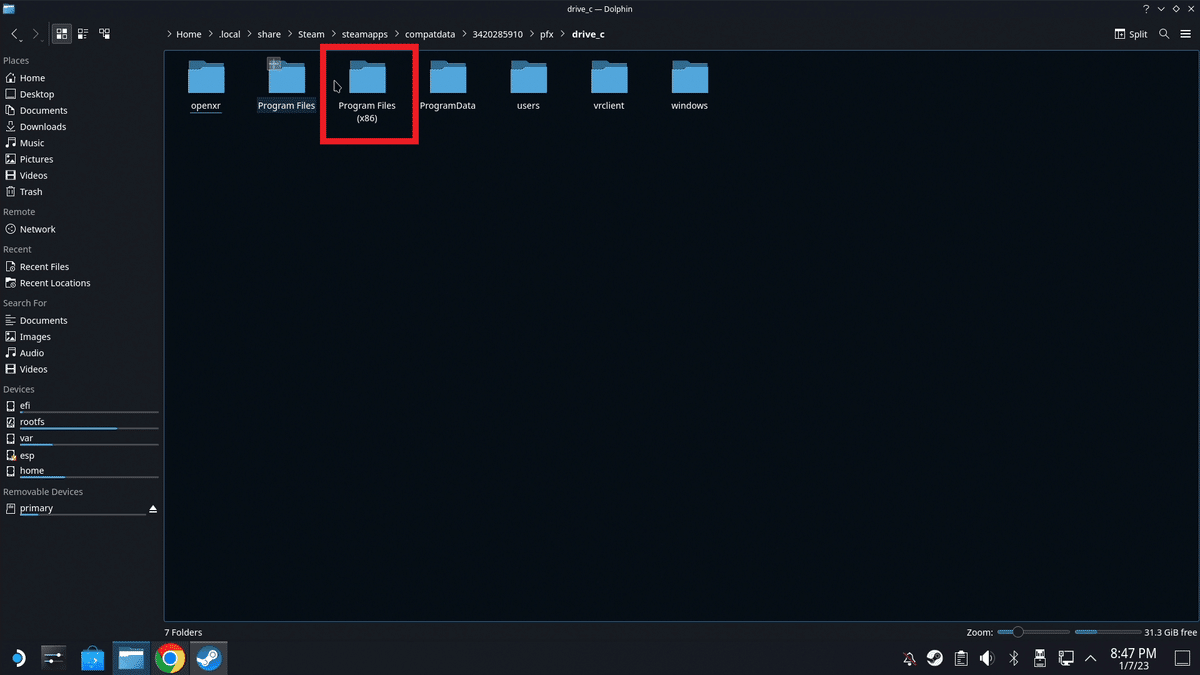Click 3420285910 in the breadcrumb path

[x=497, y=34]
